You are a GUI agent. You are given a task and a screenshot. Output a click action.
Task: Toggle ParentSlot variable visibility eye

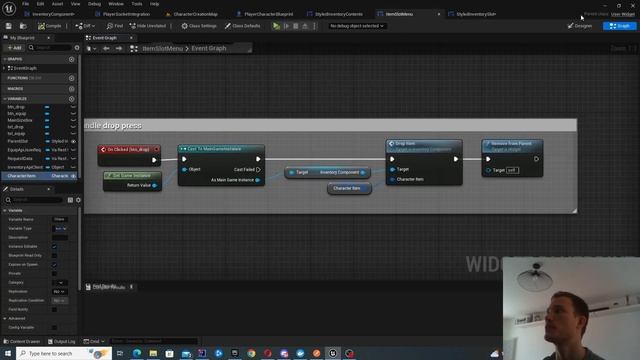pyautogui.click(x=73, y=141)
